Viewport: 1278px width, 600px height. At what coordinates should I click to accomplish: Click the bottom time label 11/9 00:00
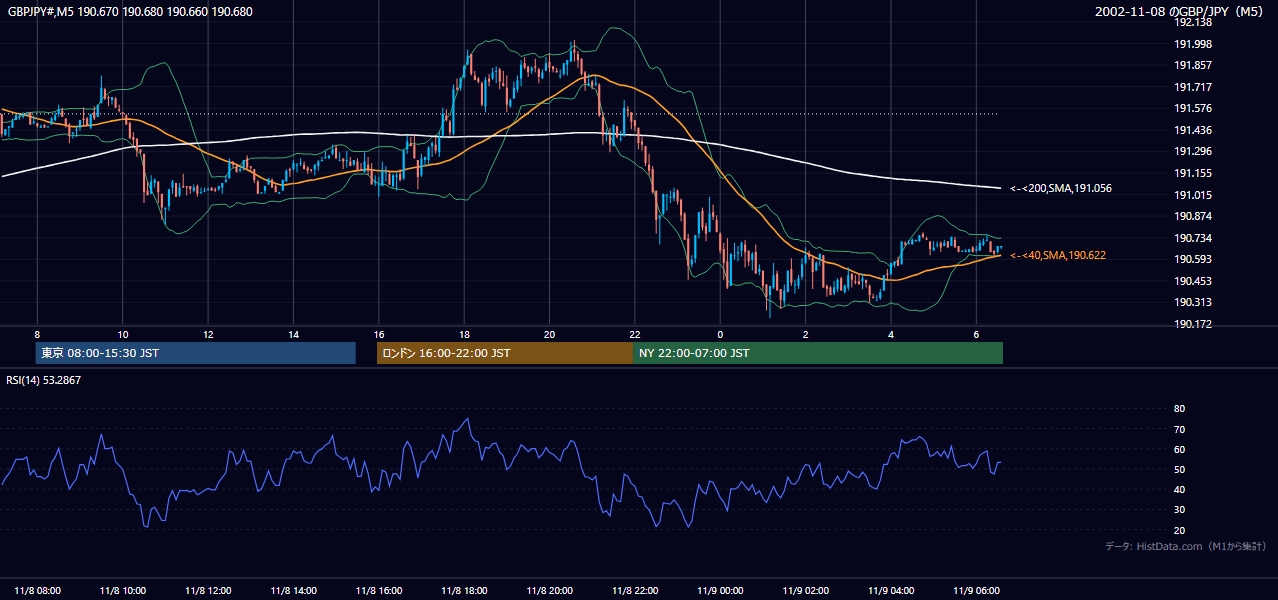pos(720,590)
